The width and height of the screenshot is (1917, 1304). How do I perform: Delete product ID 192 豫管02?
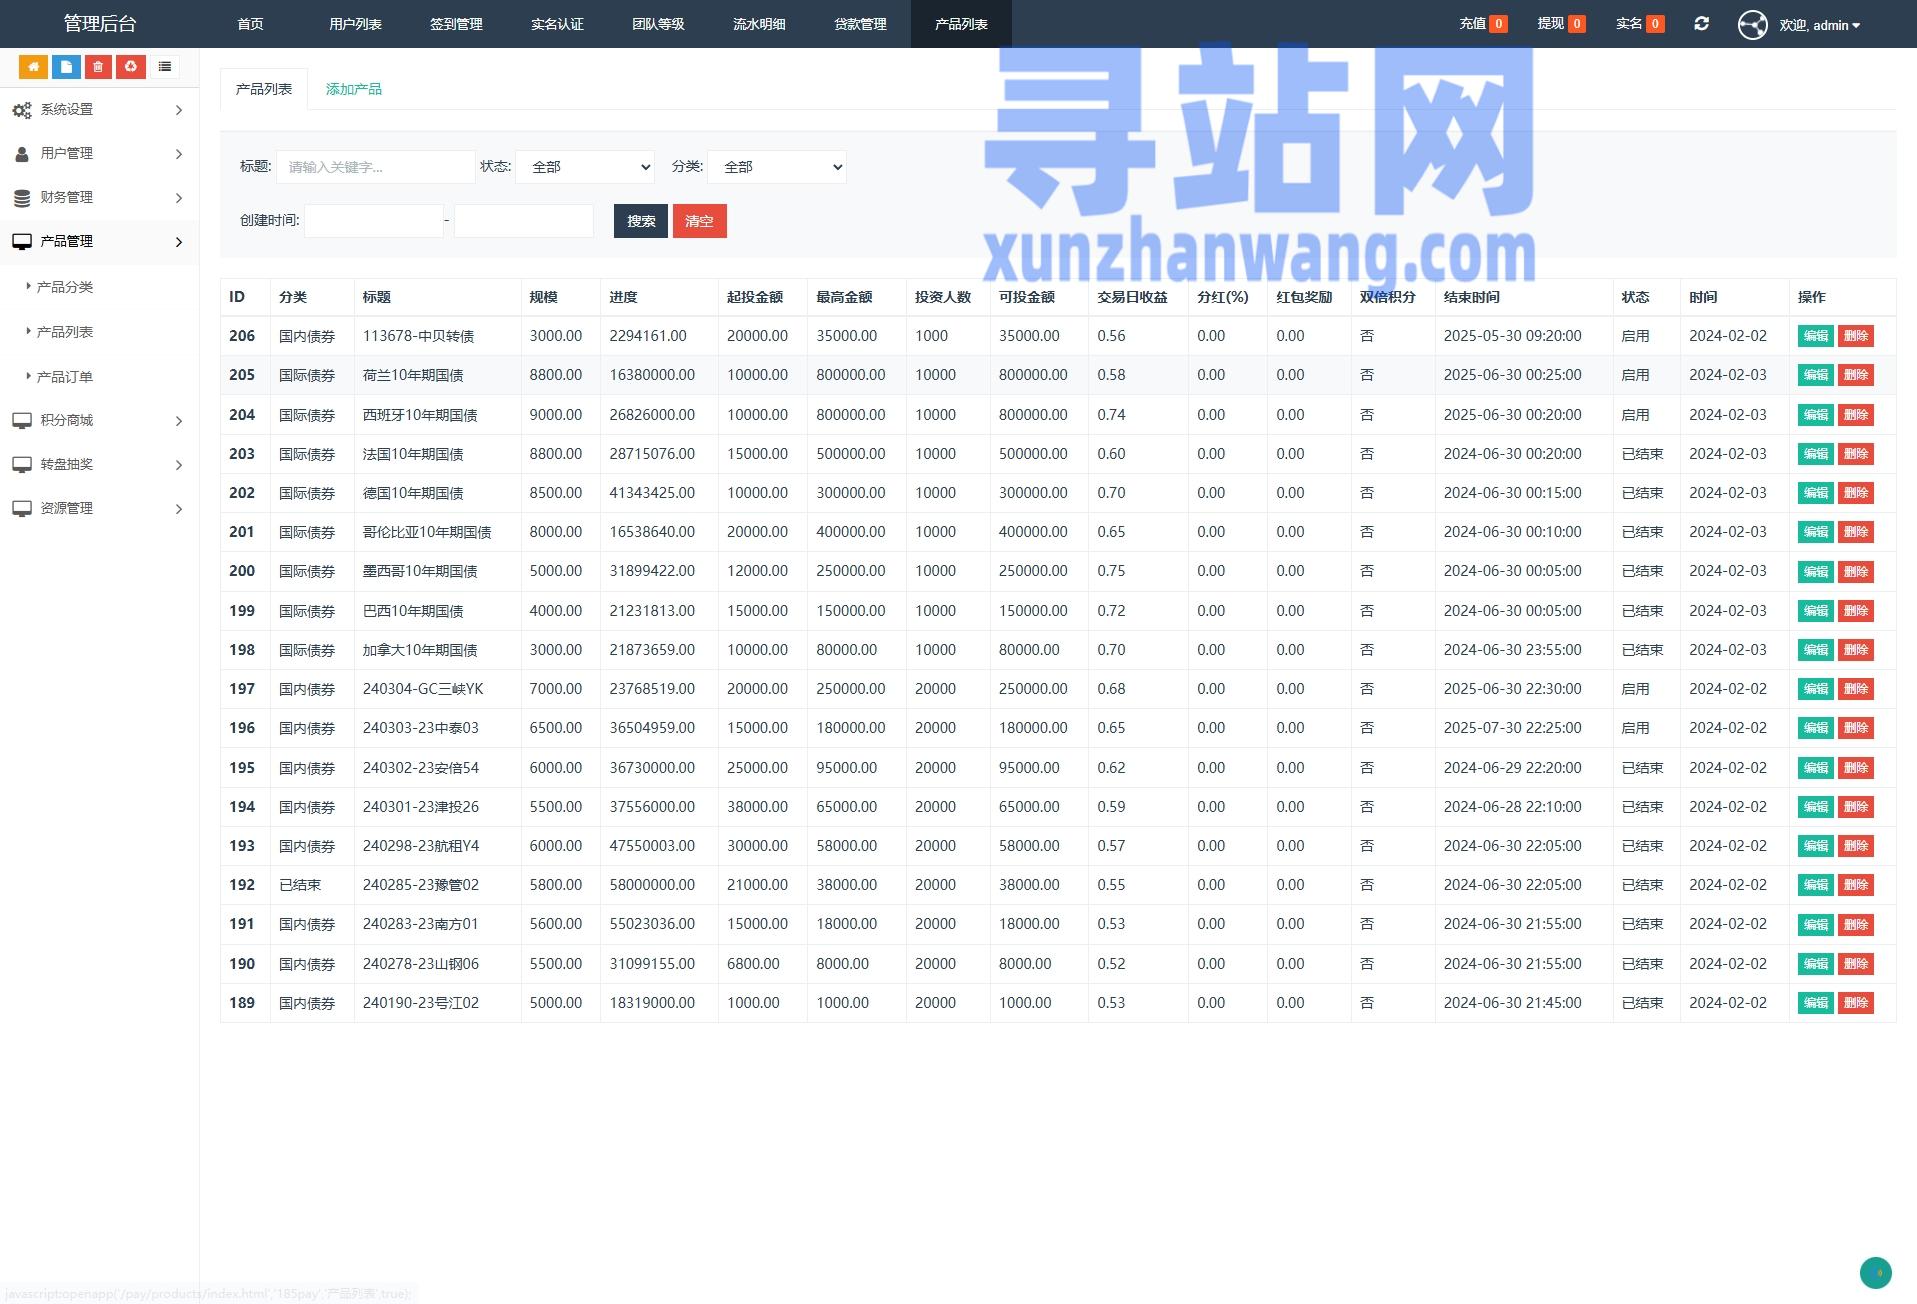click(1856, 885)
